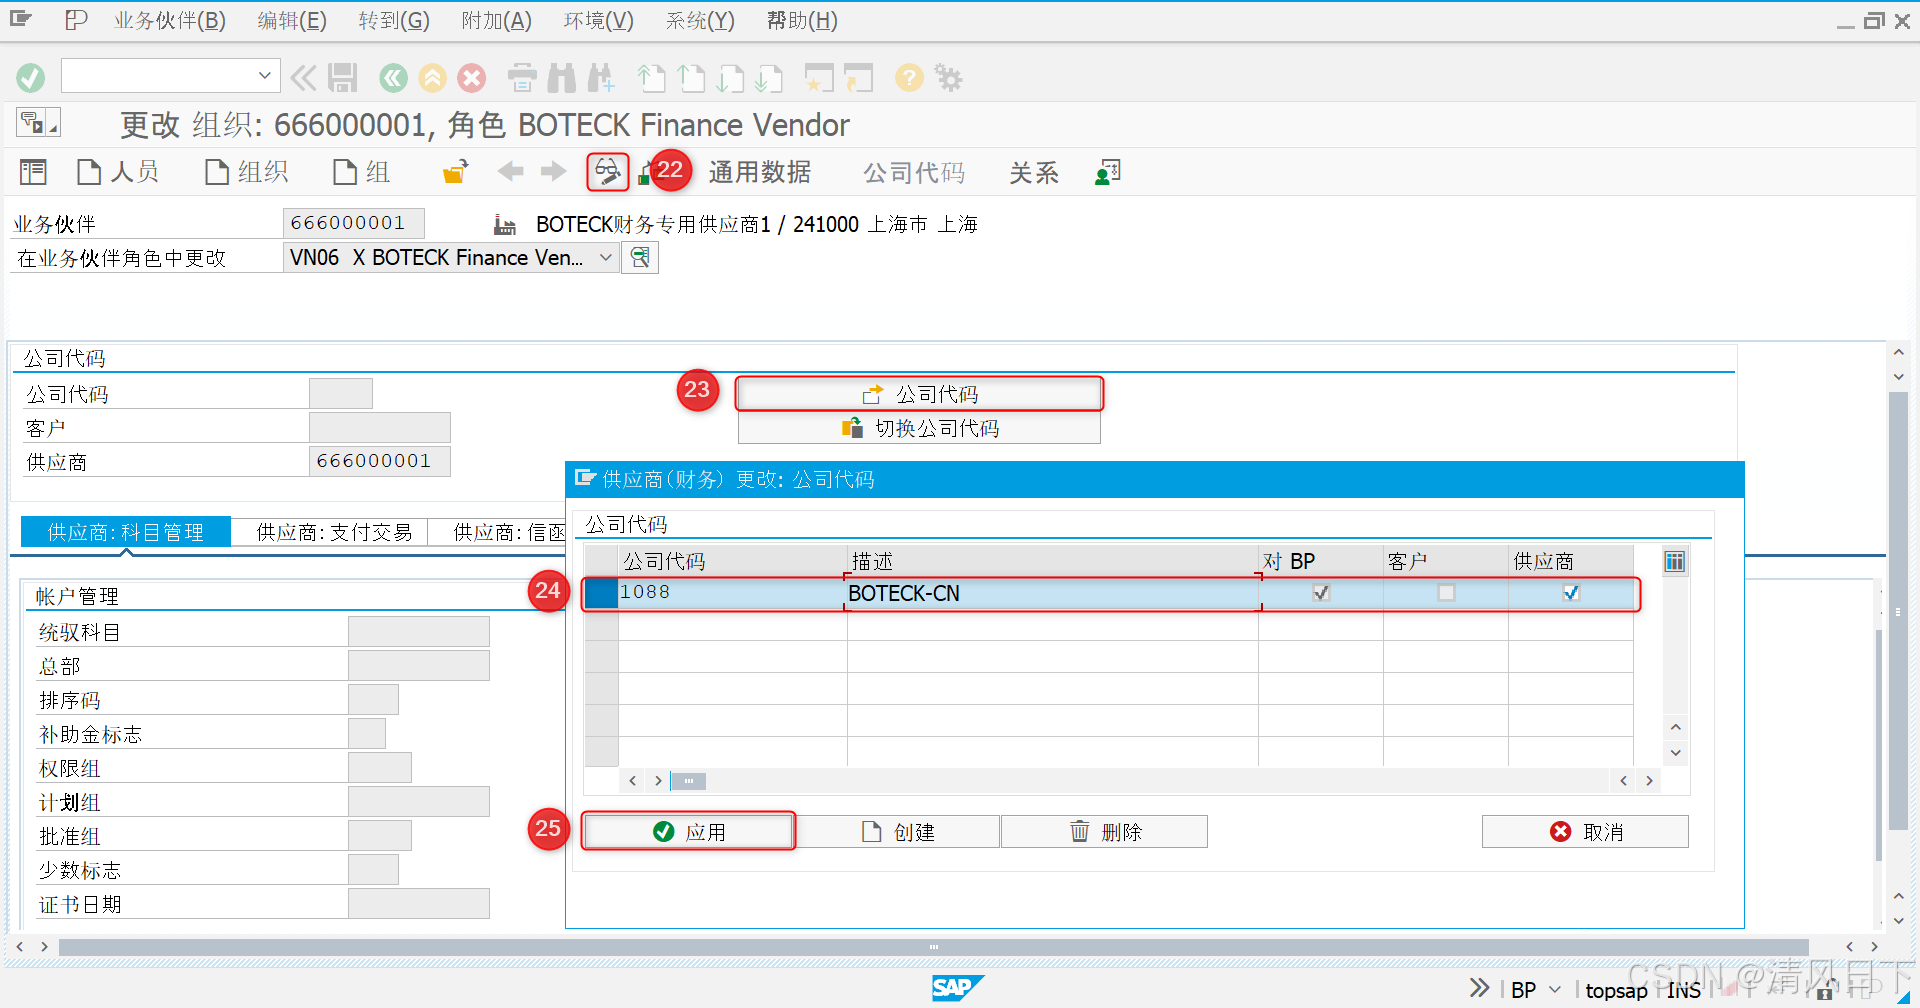This screenshot has height=1008, width=1920.
Task: Click the 删除 delete button
Action: 1105,831
